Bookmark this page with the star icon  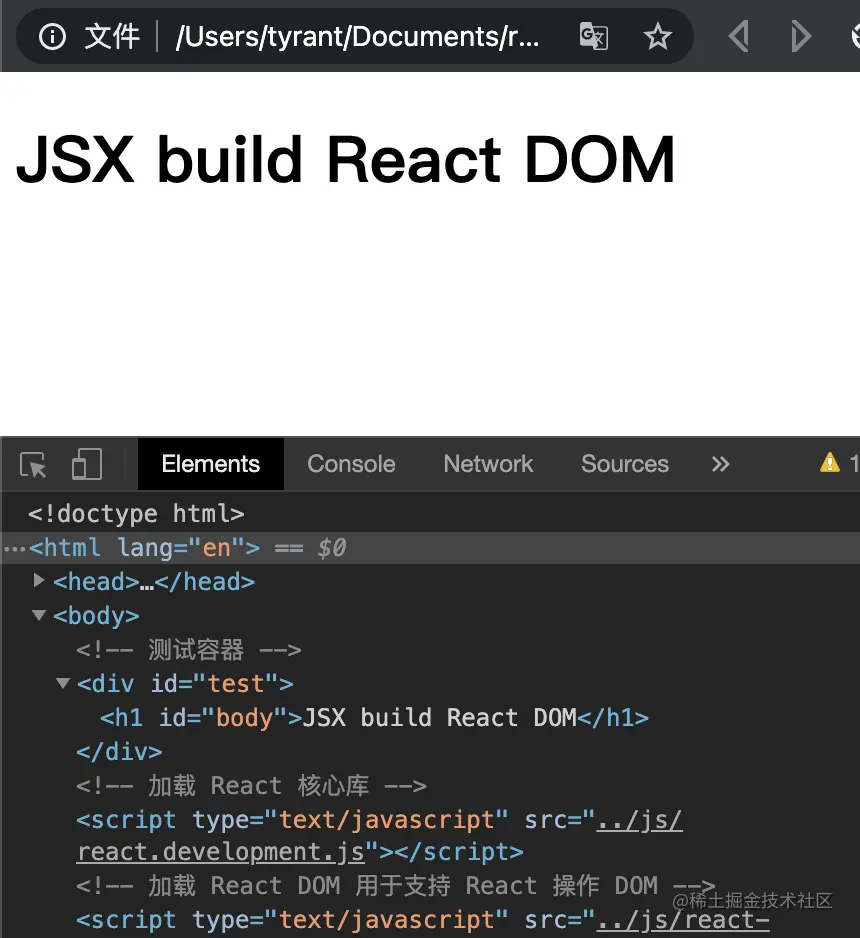click(x=657, y=36)
